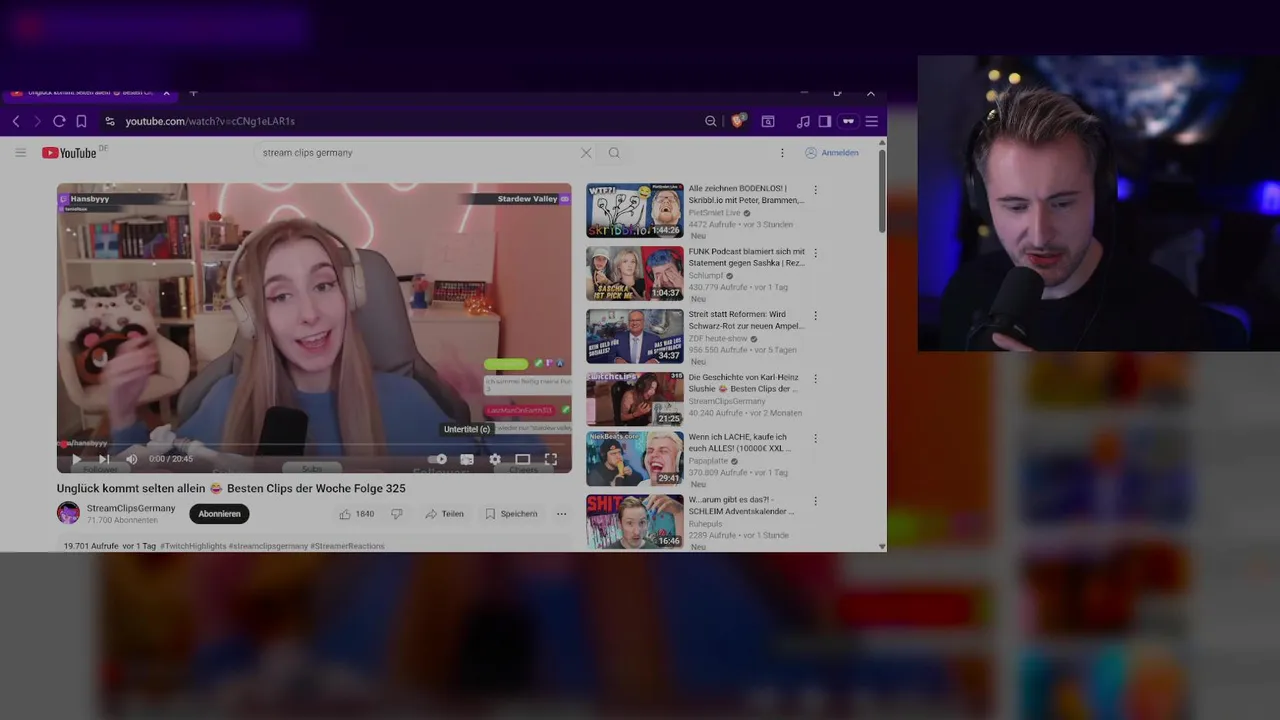Skip to the next video
This screenshot has height=720, width=1280.
[104, 459]
